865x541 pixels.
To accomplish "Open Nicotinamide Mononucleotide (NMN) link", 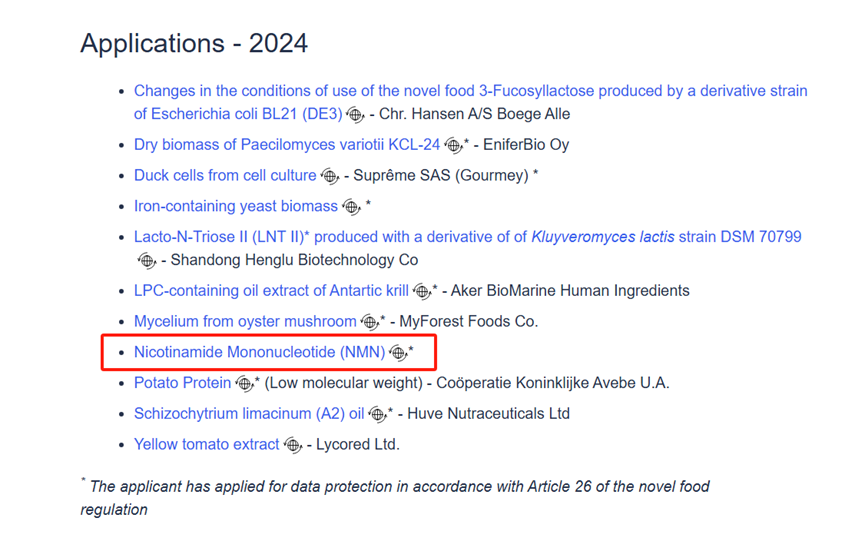I will (x=259, y=352).
